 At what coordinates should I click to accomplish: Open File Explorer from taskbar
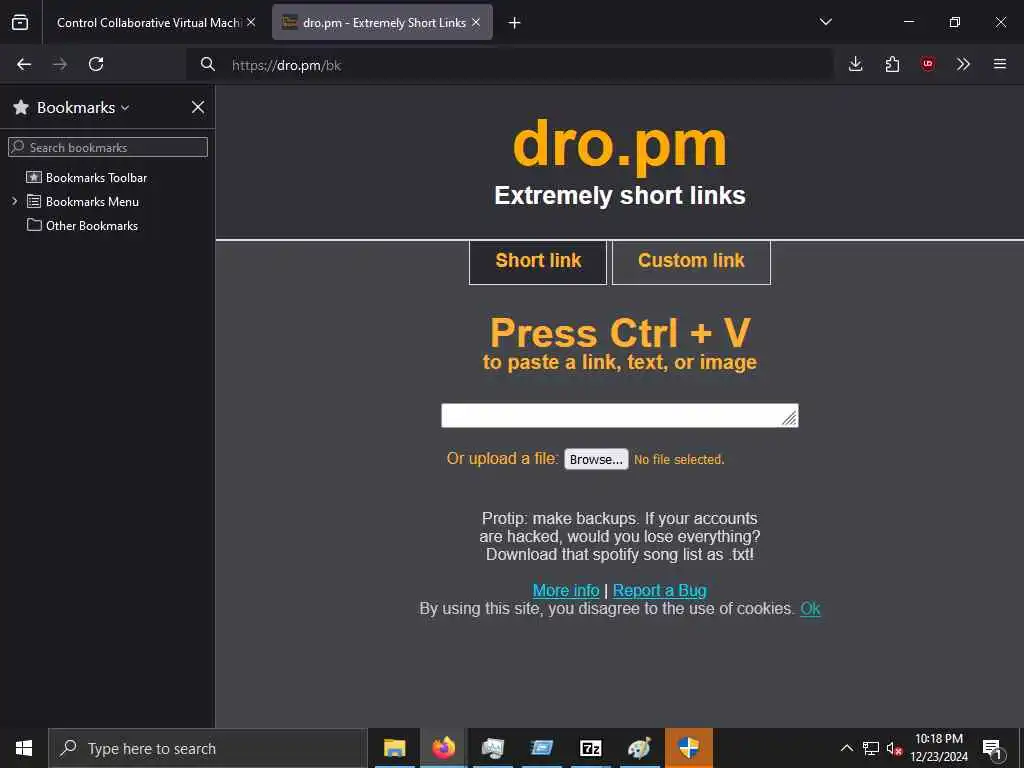(x=394, y=748)
